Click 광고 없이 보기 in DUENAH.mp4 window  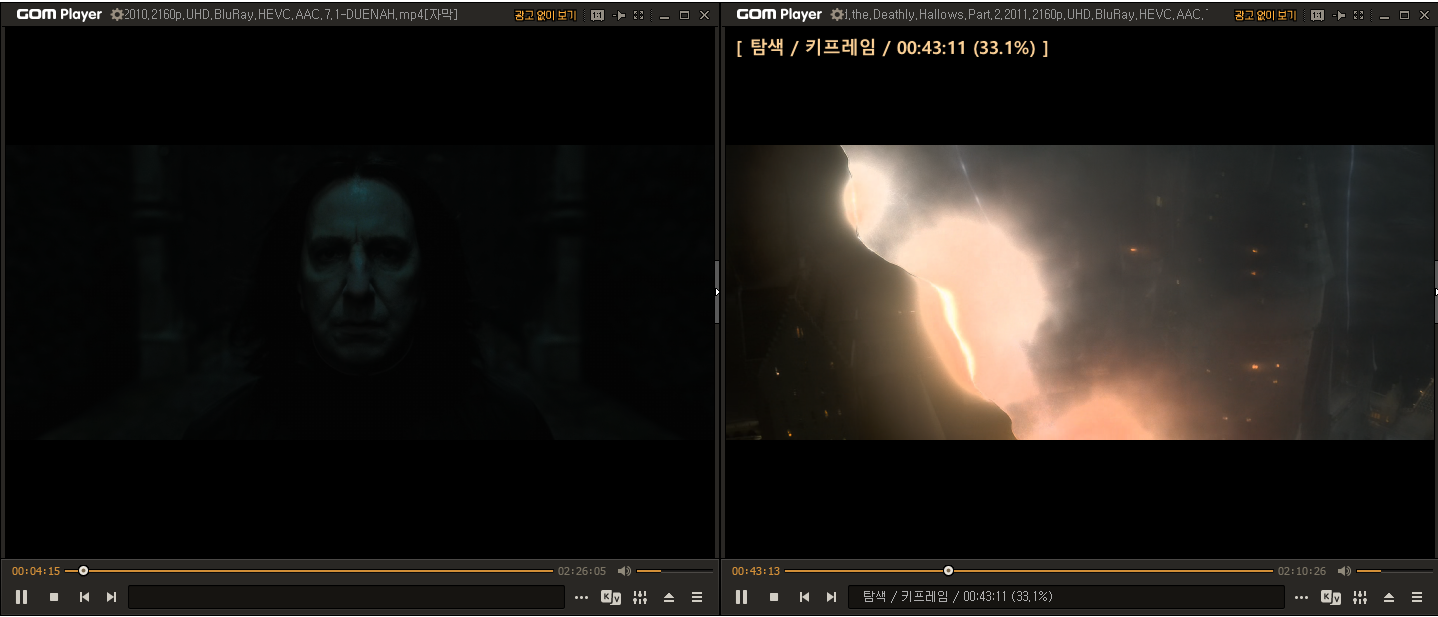(x=546, y=15)
